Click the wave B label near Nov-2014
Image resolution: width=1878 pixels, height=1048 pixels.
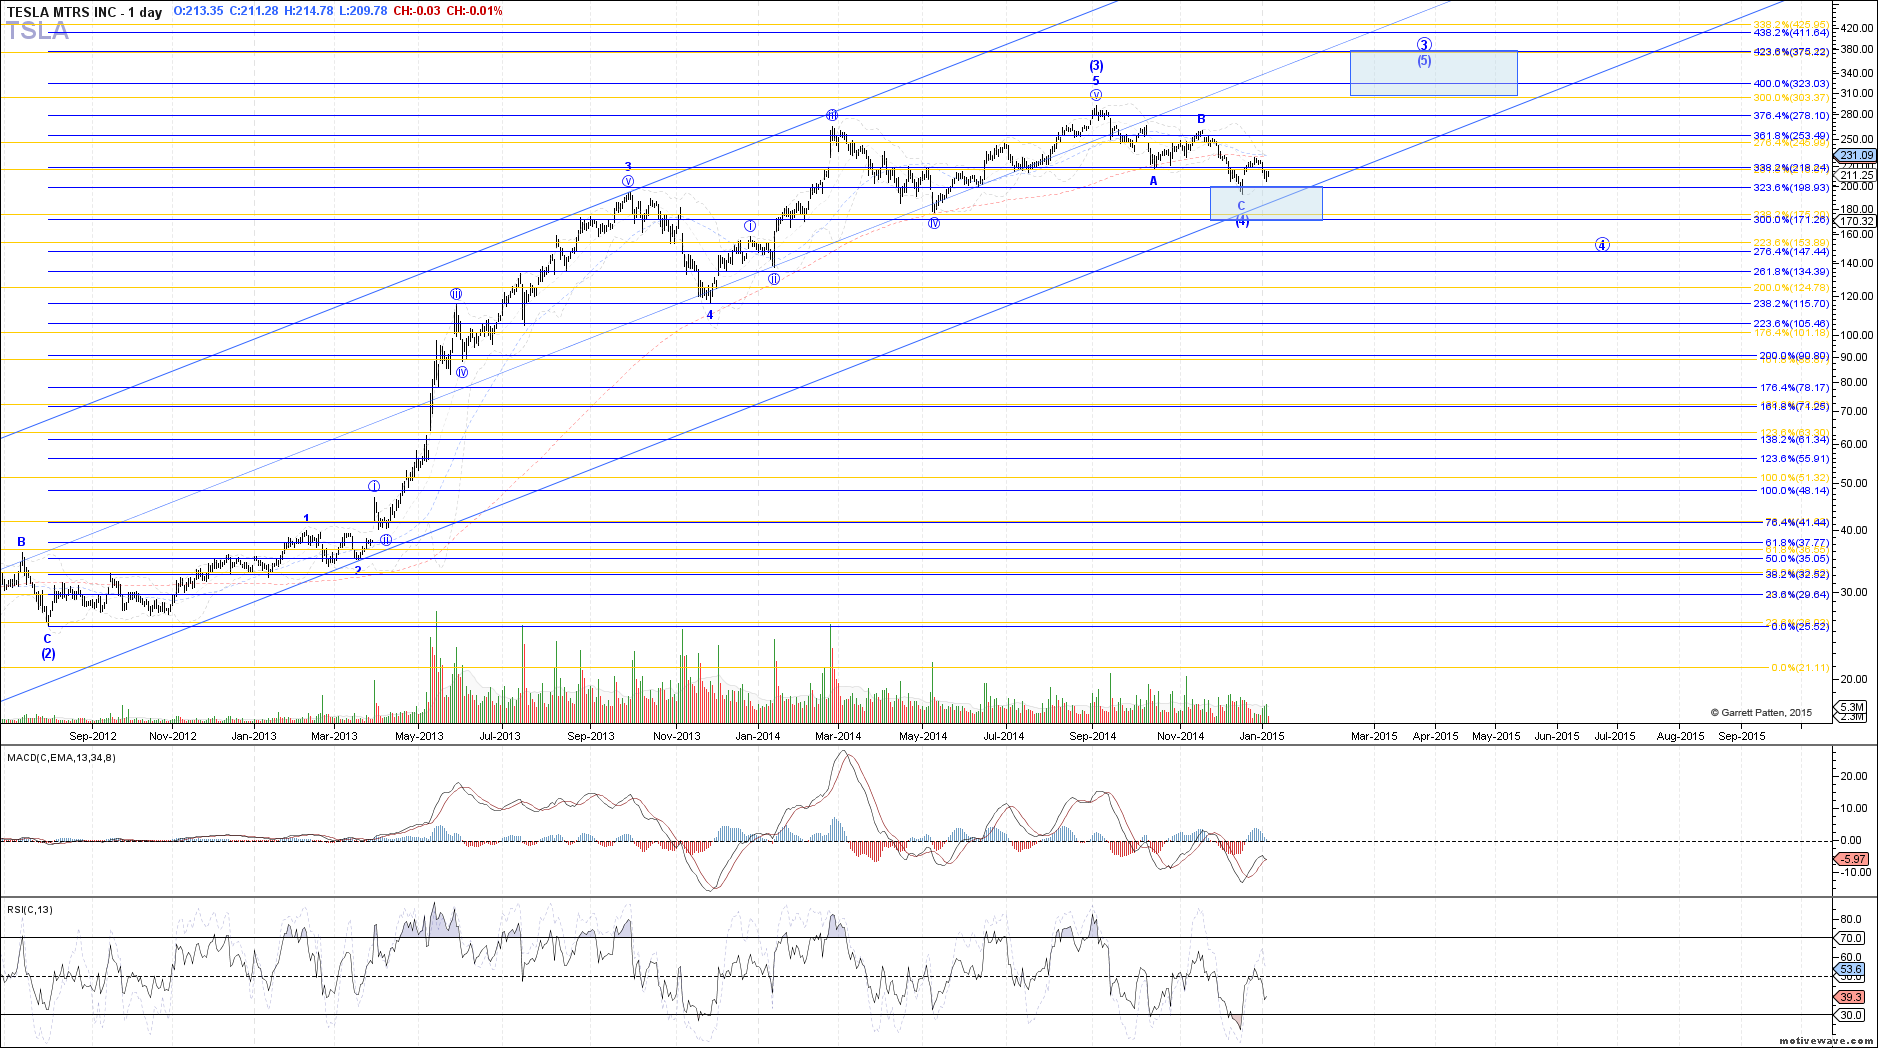pyautogui.click(x=1201, y=119)
